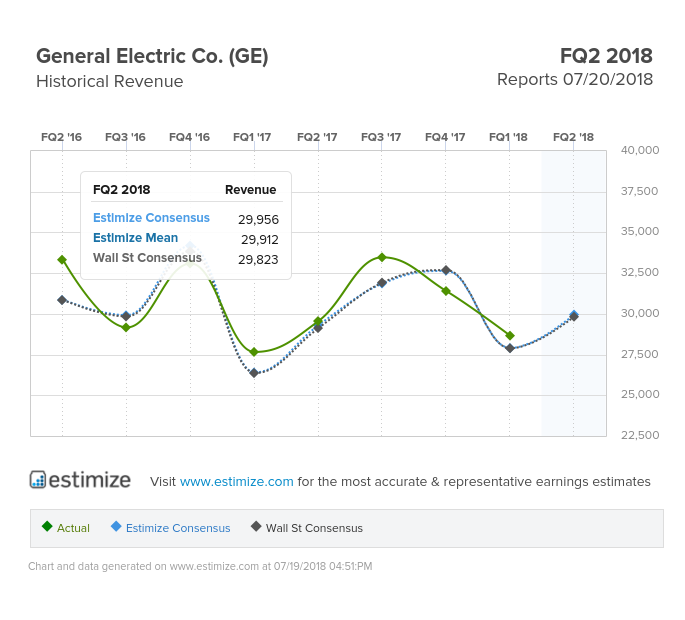Viewport: 685px width, 620px height.
Task: Click the 22,500 y-axis label
Action: (x=640, y=435)
